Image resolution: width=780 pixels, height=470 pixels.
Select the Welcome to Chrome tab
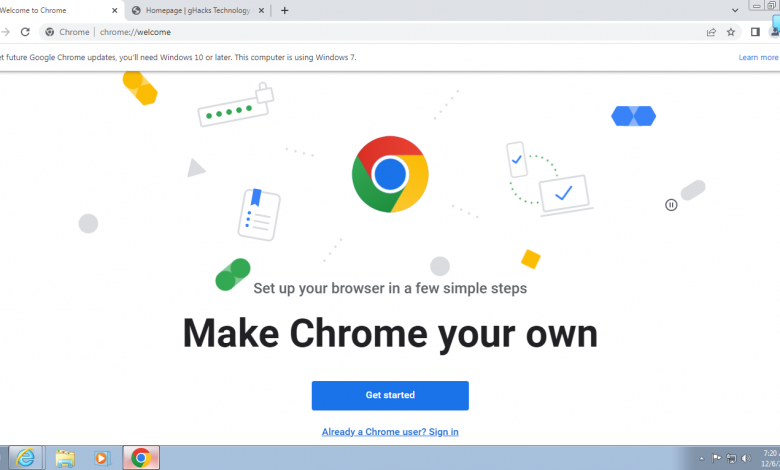[x=55, y=10]
